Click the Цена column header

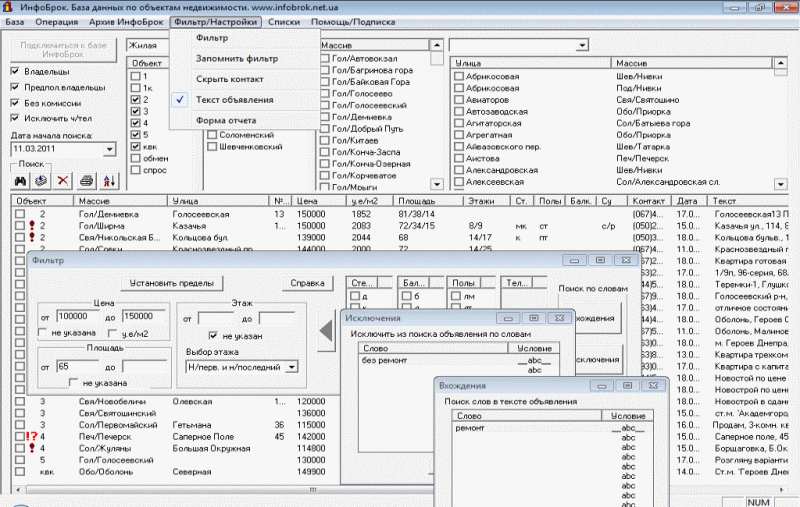click(x=317, y=201)
